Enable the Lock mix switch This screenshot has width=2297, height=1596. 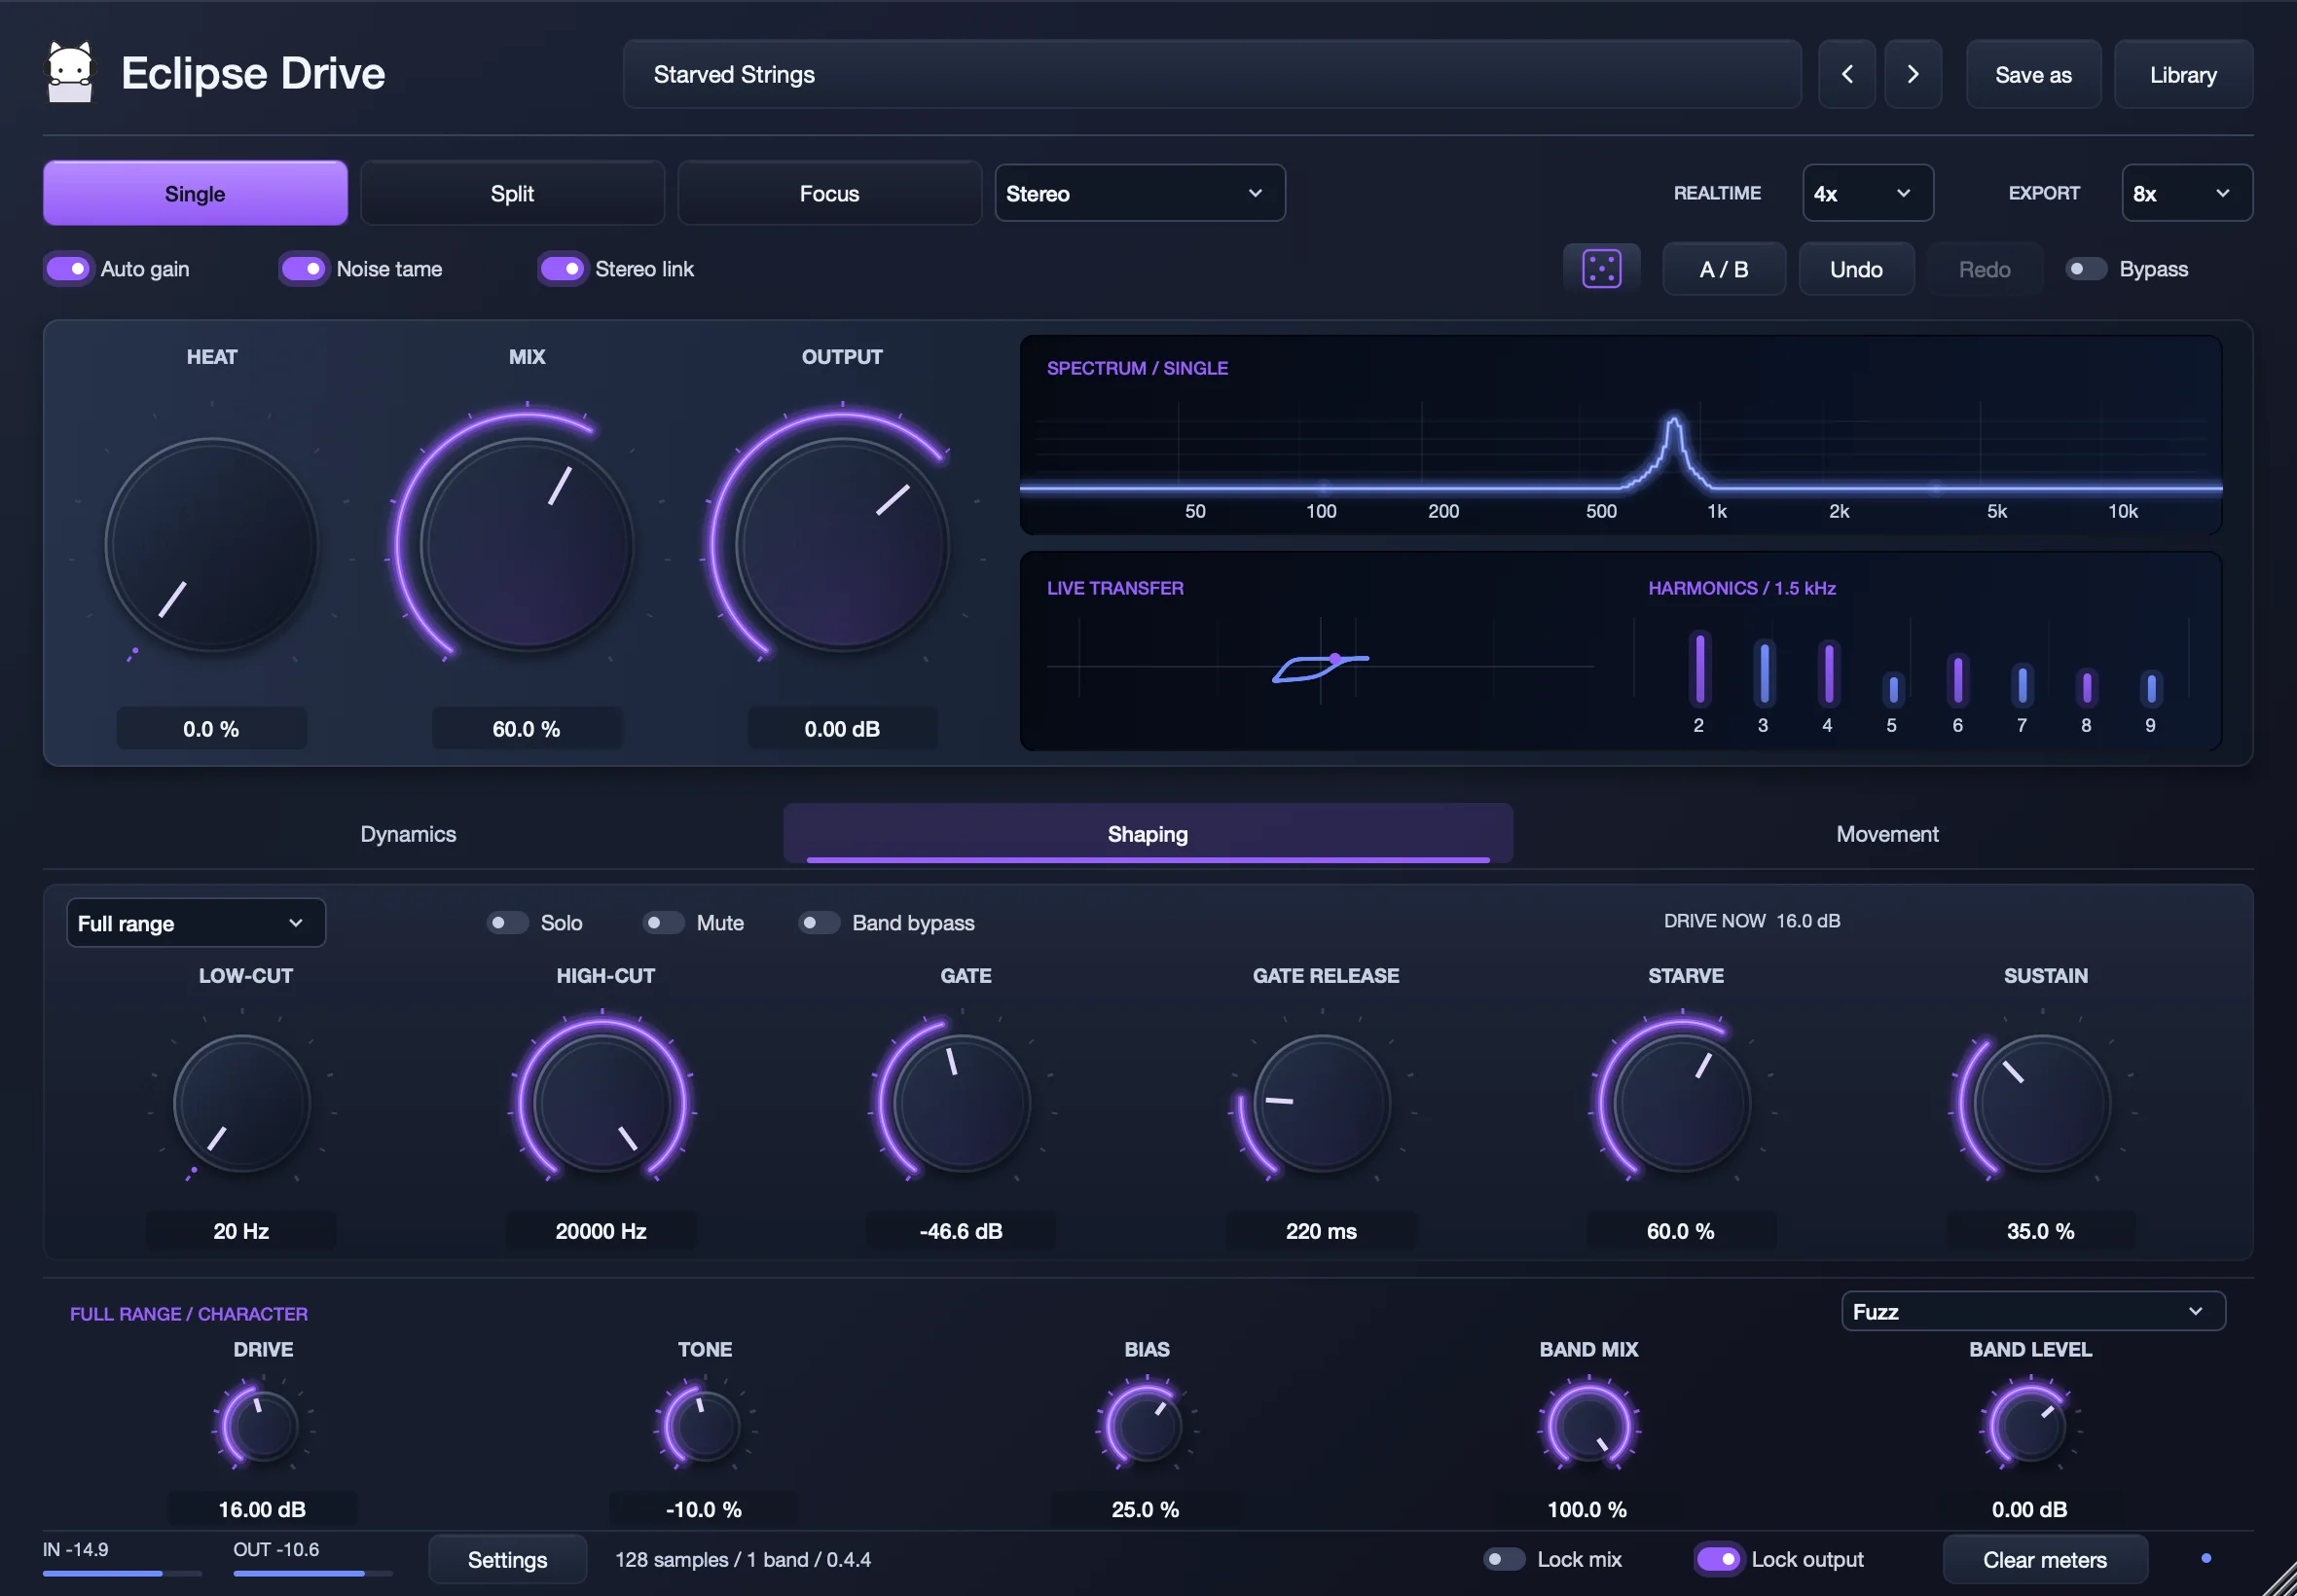point(1504,1558)
